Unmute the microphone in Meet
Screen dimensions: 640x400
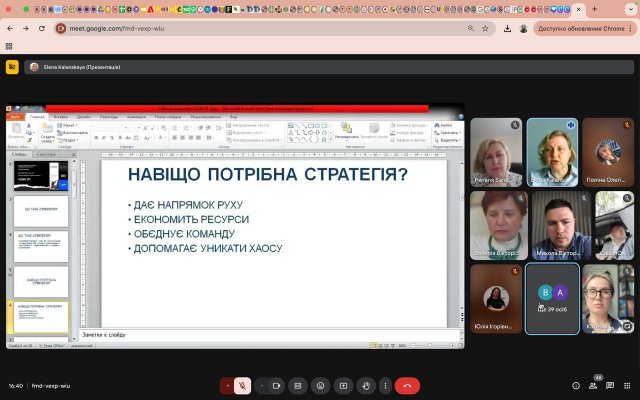[242, 385]
